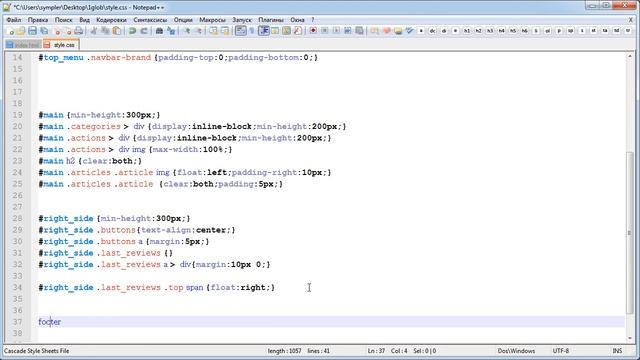Image resolution: width=640 pixels, height=360 pixels.
Task: Click the h1 tag toolbar button
Action: pyautogui.click(x=467, y=31)
